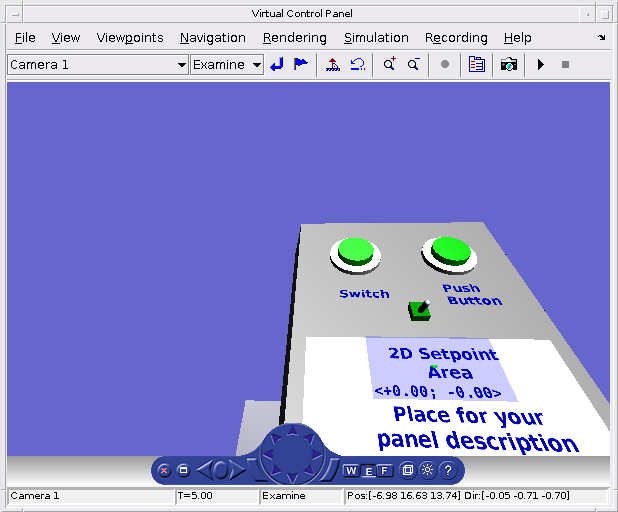Select Fly mode F button

click(385, 471)
